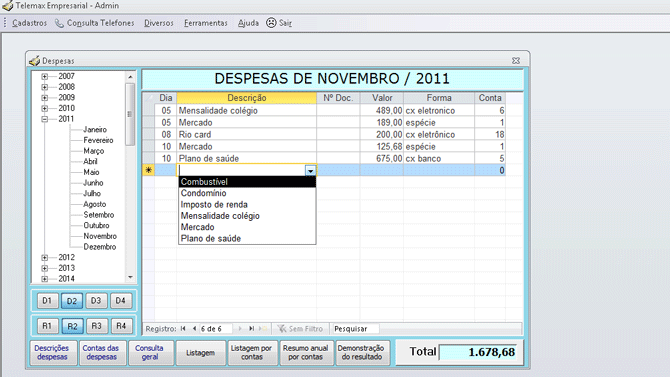Select Janeiro in the 2011 tree
The width and height of the screenshot is (670, 377).
95,130
